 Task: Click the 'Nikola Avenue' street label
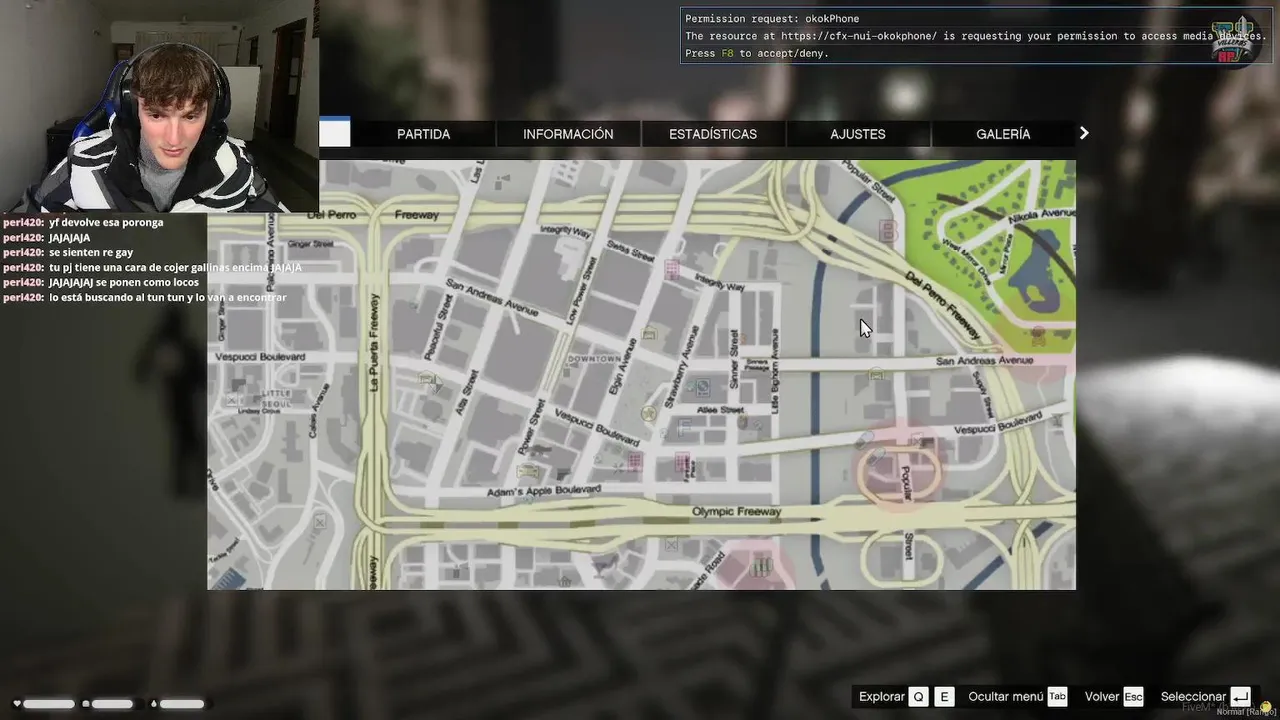pos(1043,215)
